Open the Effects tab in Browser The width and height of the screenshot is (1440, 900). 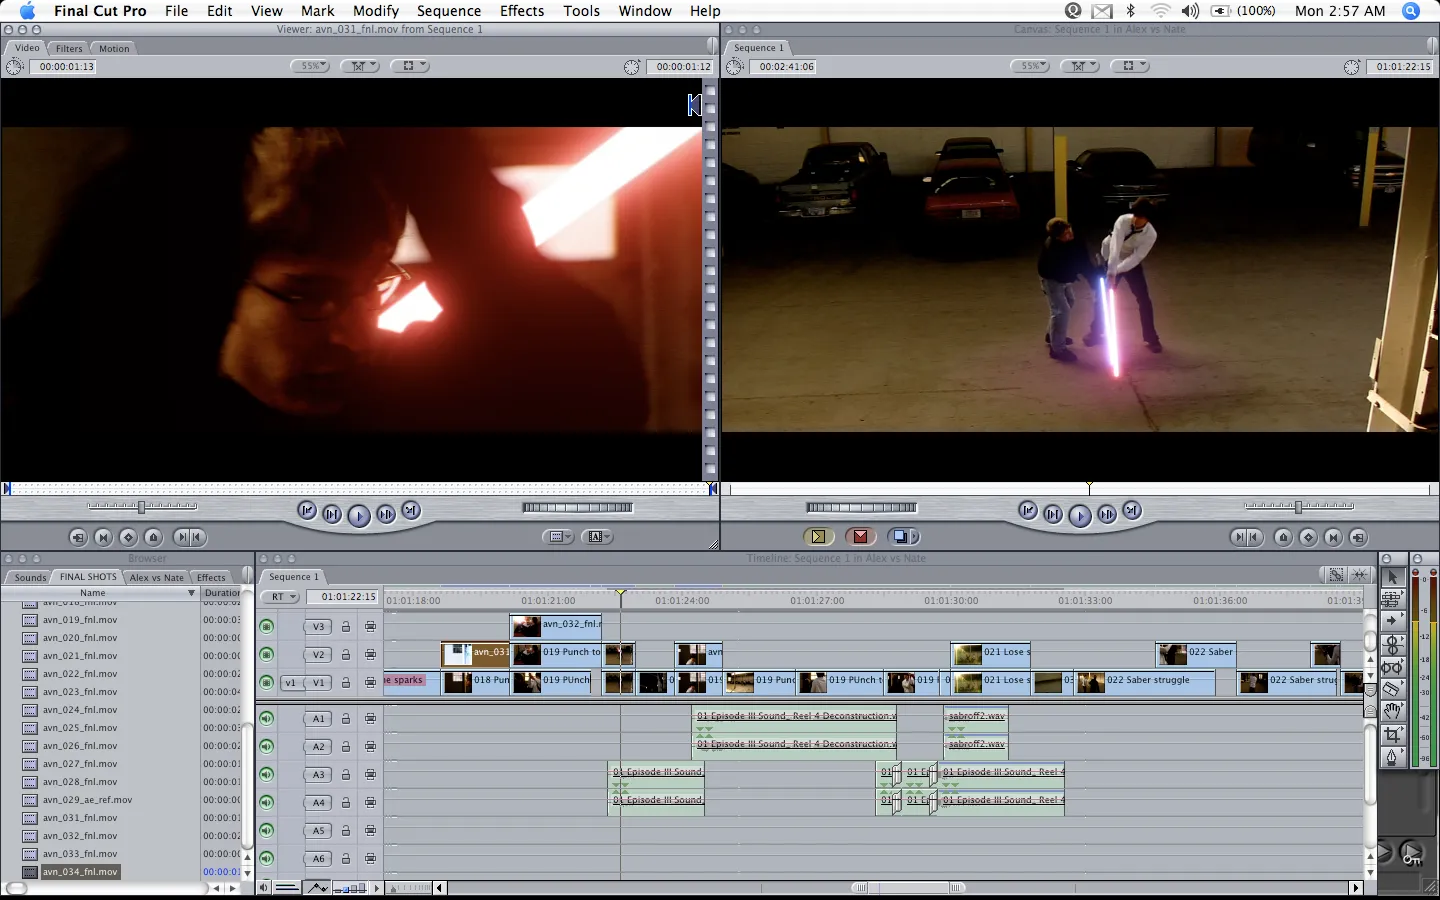coord(211,577)
